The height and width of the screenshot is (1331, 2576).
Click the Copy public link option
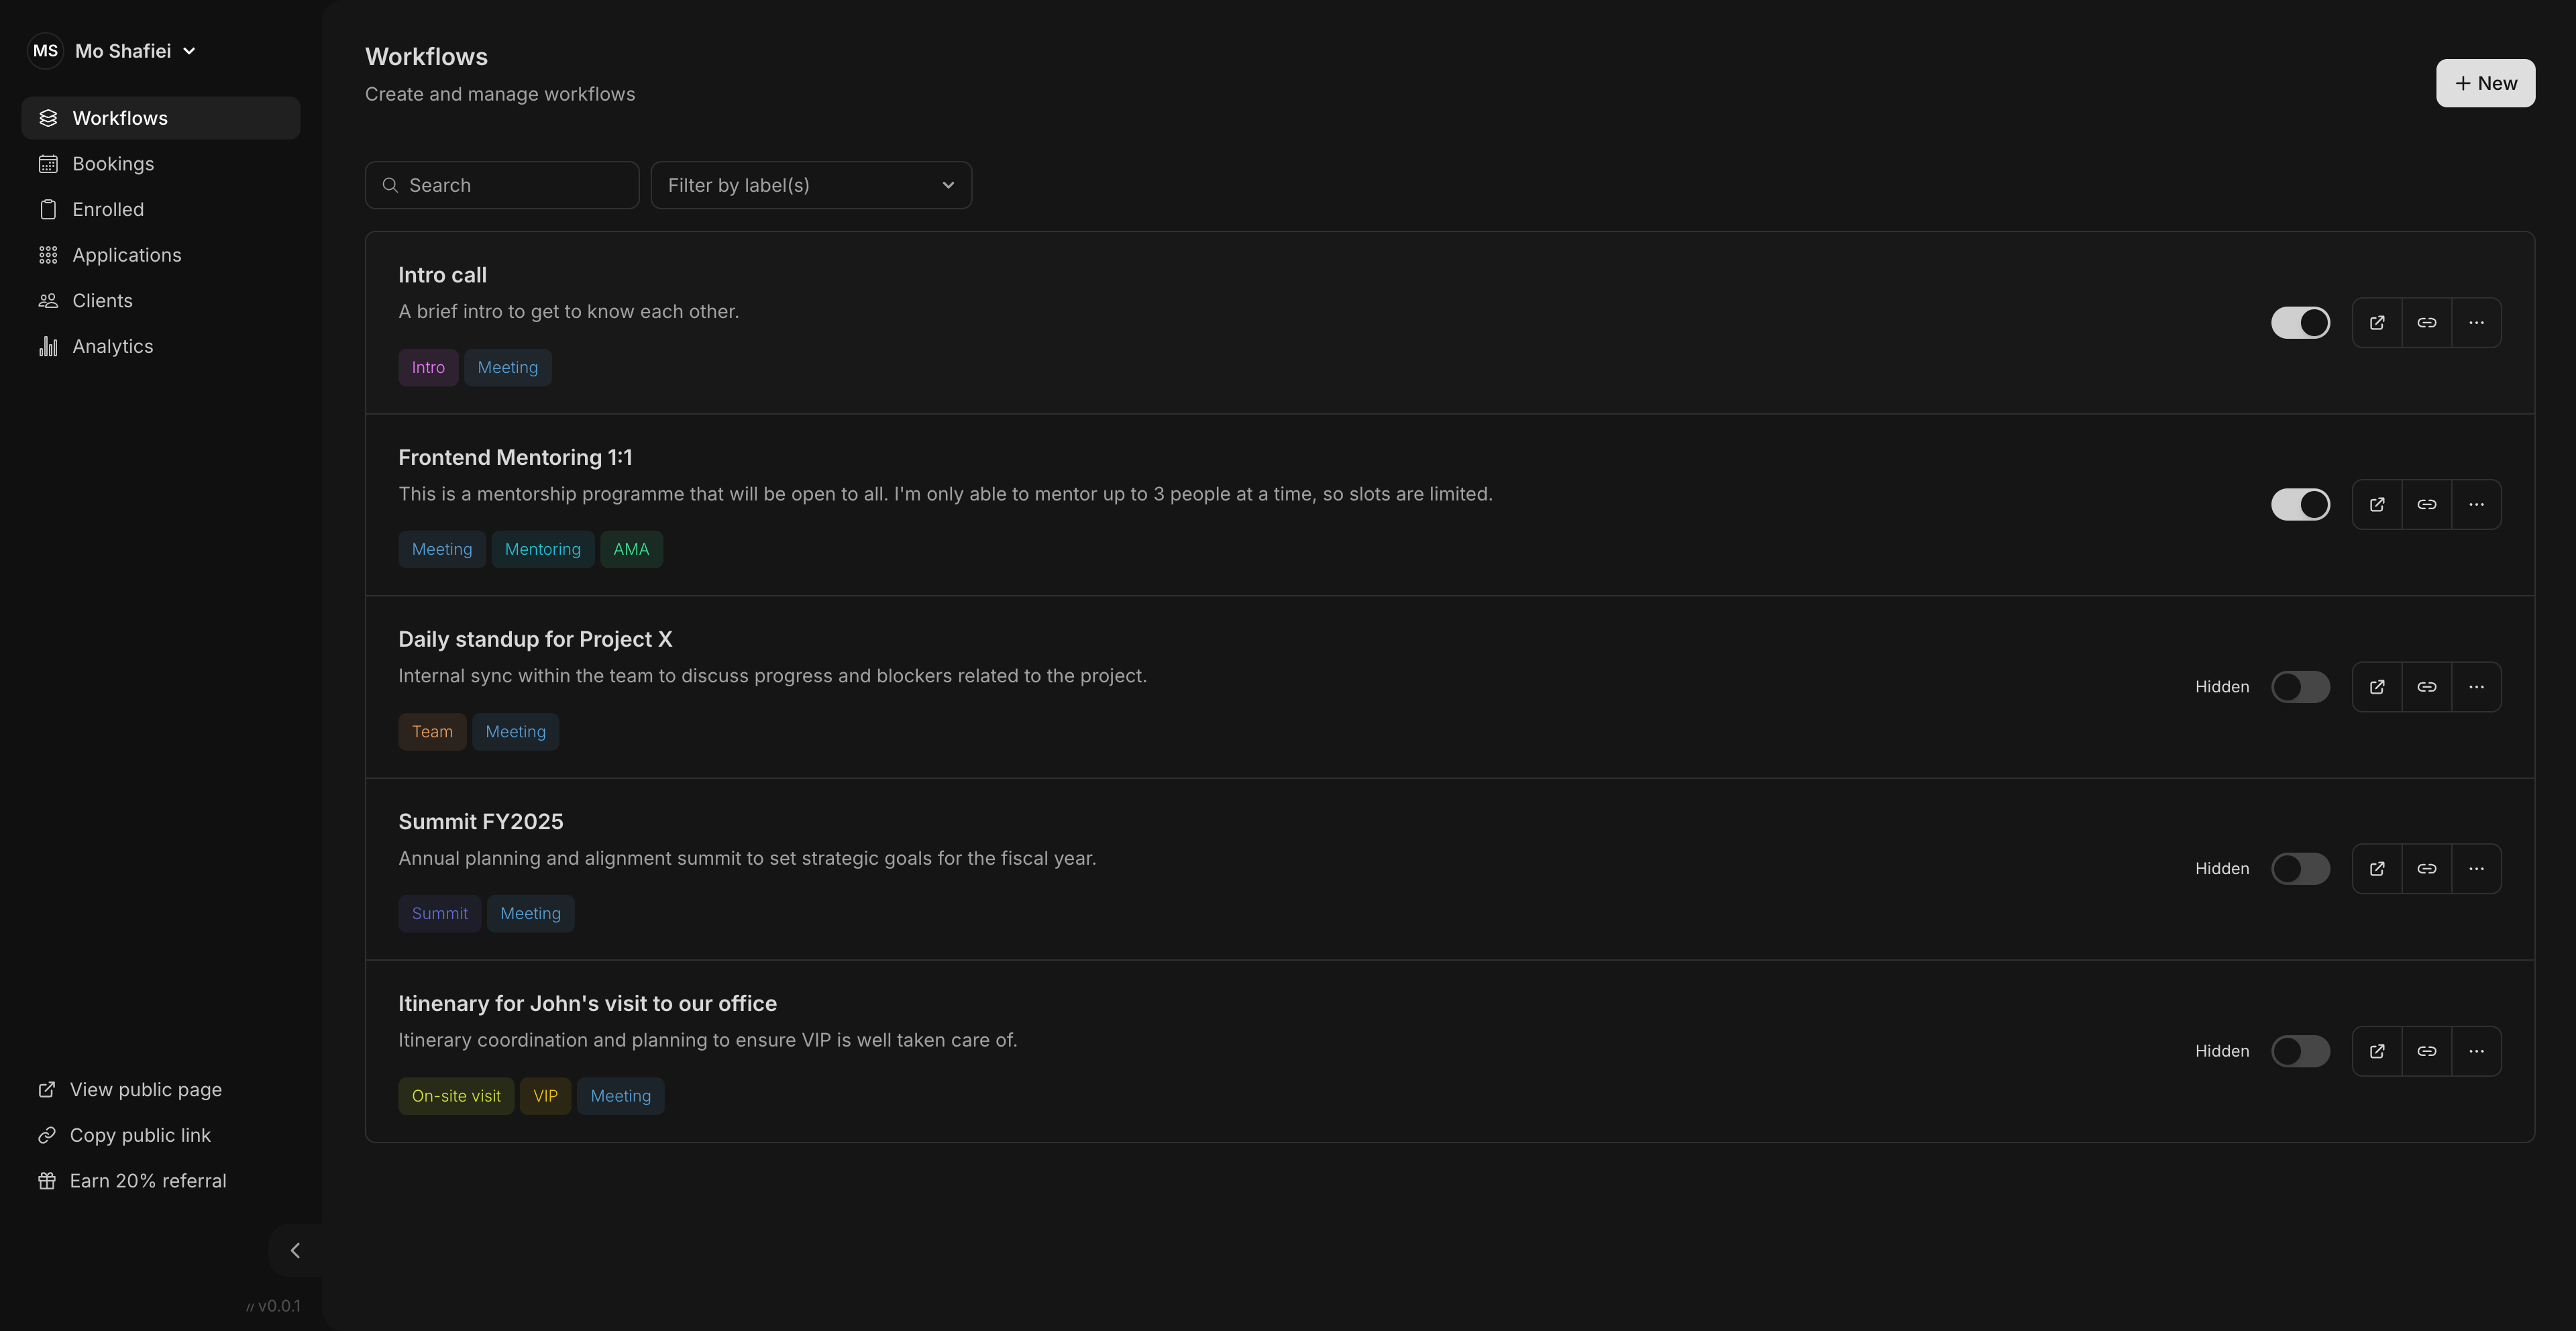tap(140, 1135)
